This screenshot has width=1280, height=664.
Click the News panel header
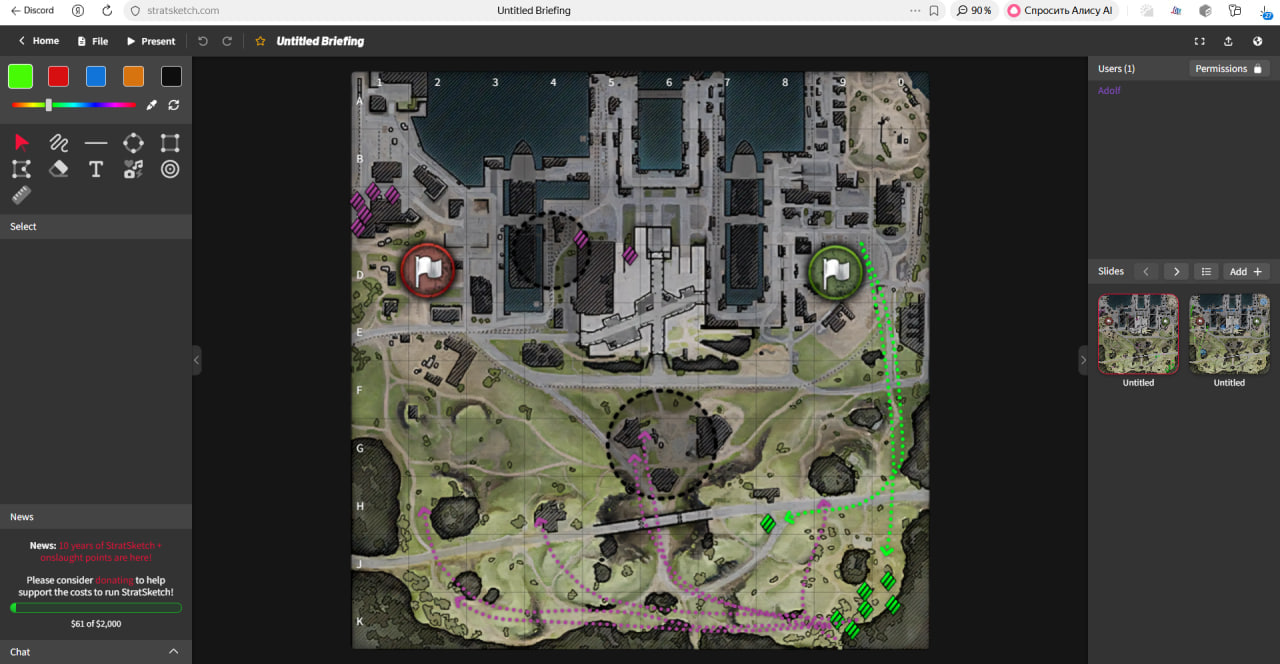[x=96, y=517]
